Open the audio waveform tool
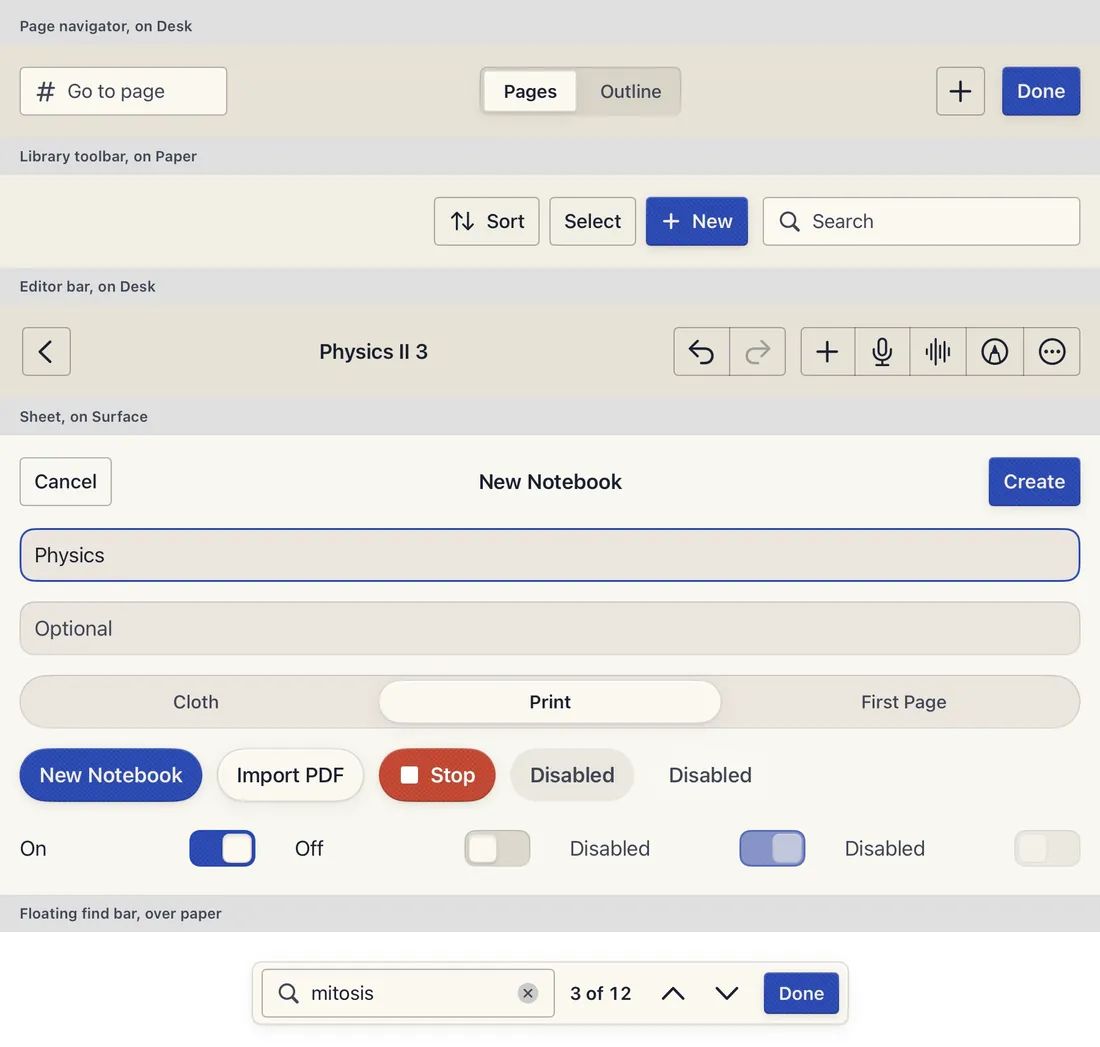Viewport: 1100px width, 1047px height. click(x=938, y=352)
